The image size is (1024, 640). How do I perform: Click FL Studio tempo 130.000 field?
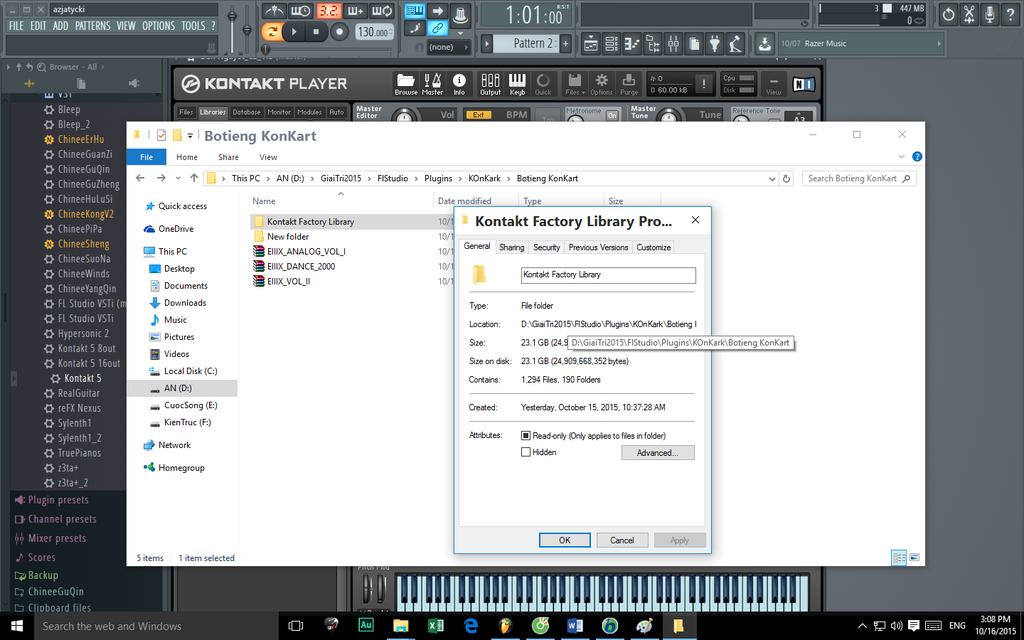click(375, 31)
